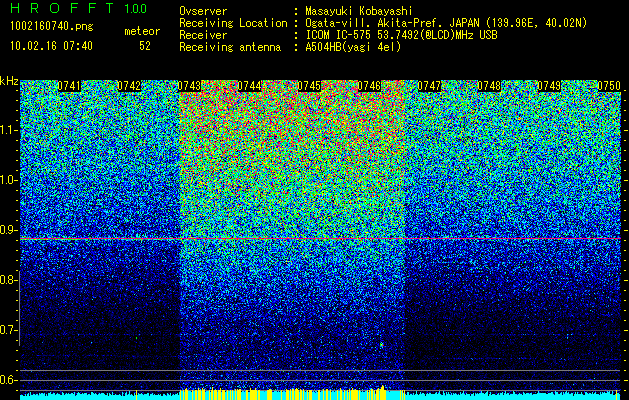Click the observer name Masayuki Kobayashi
This screenshot has width=629, height=400.
point(359,11)
